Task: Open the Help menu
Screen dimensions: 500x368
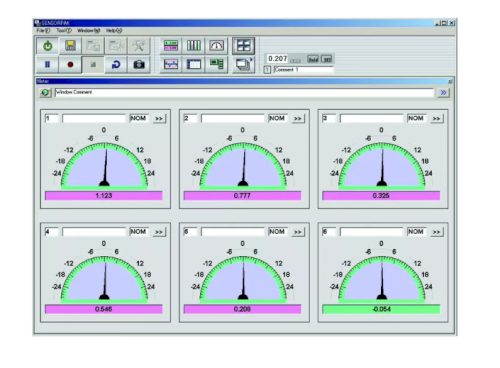Action: (114, 31)
